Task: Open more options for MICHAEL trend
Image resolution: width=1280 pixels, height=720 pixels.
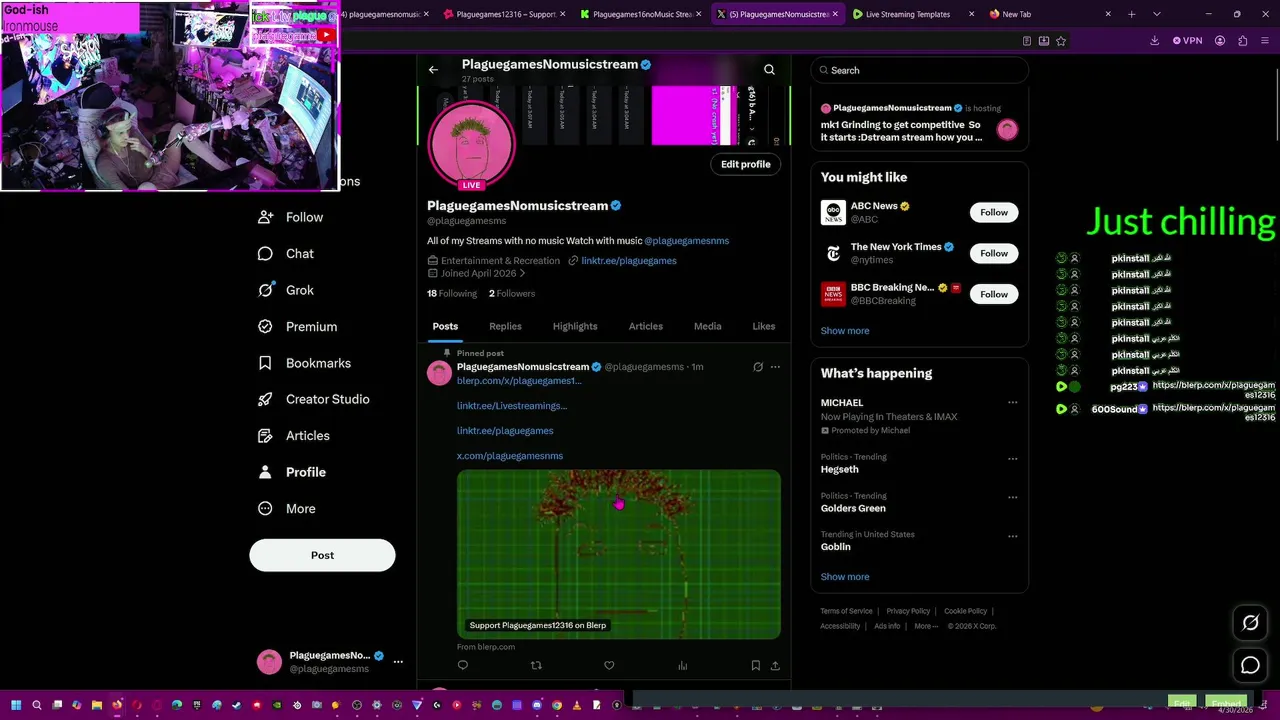Action: 1012,403
